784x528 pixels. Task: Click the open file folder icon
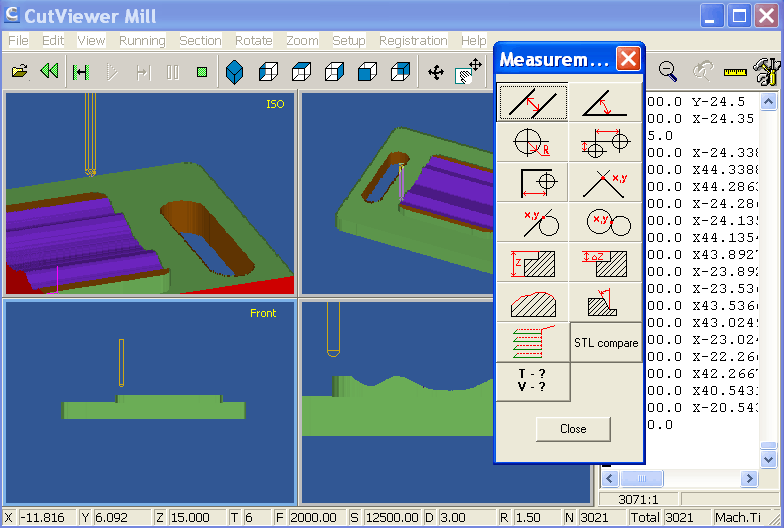tap(19, 71)
